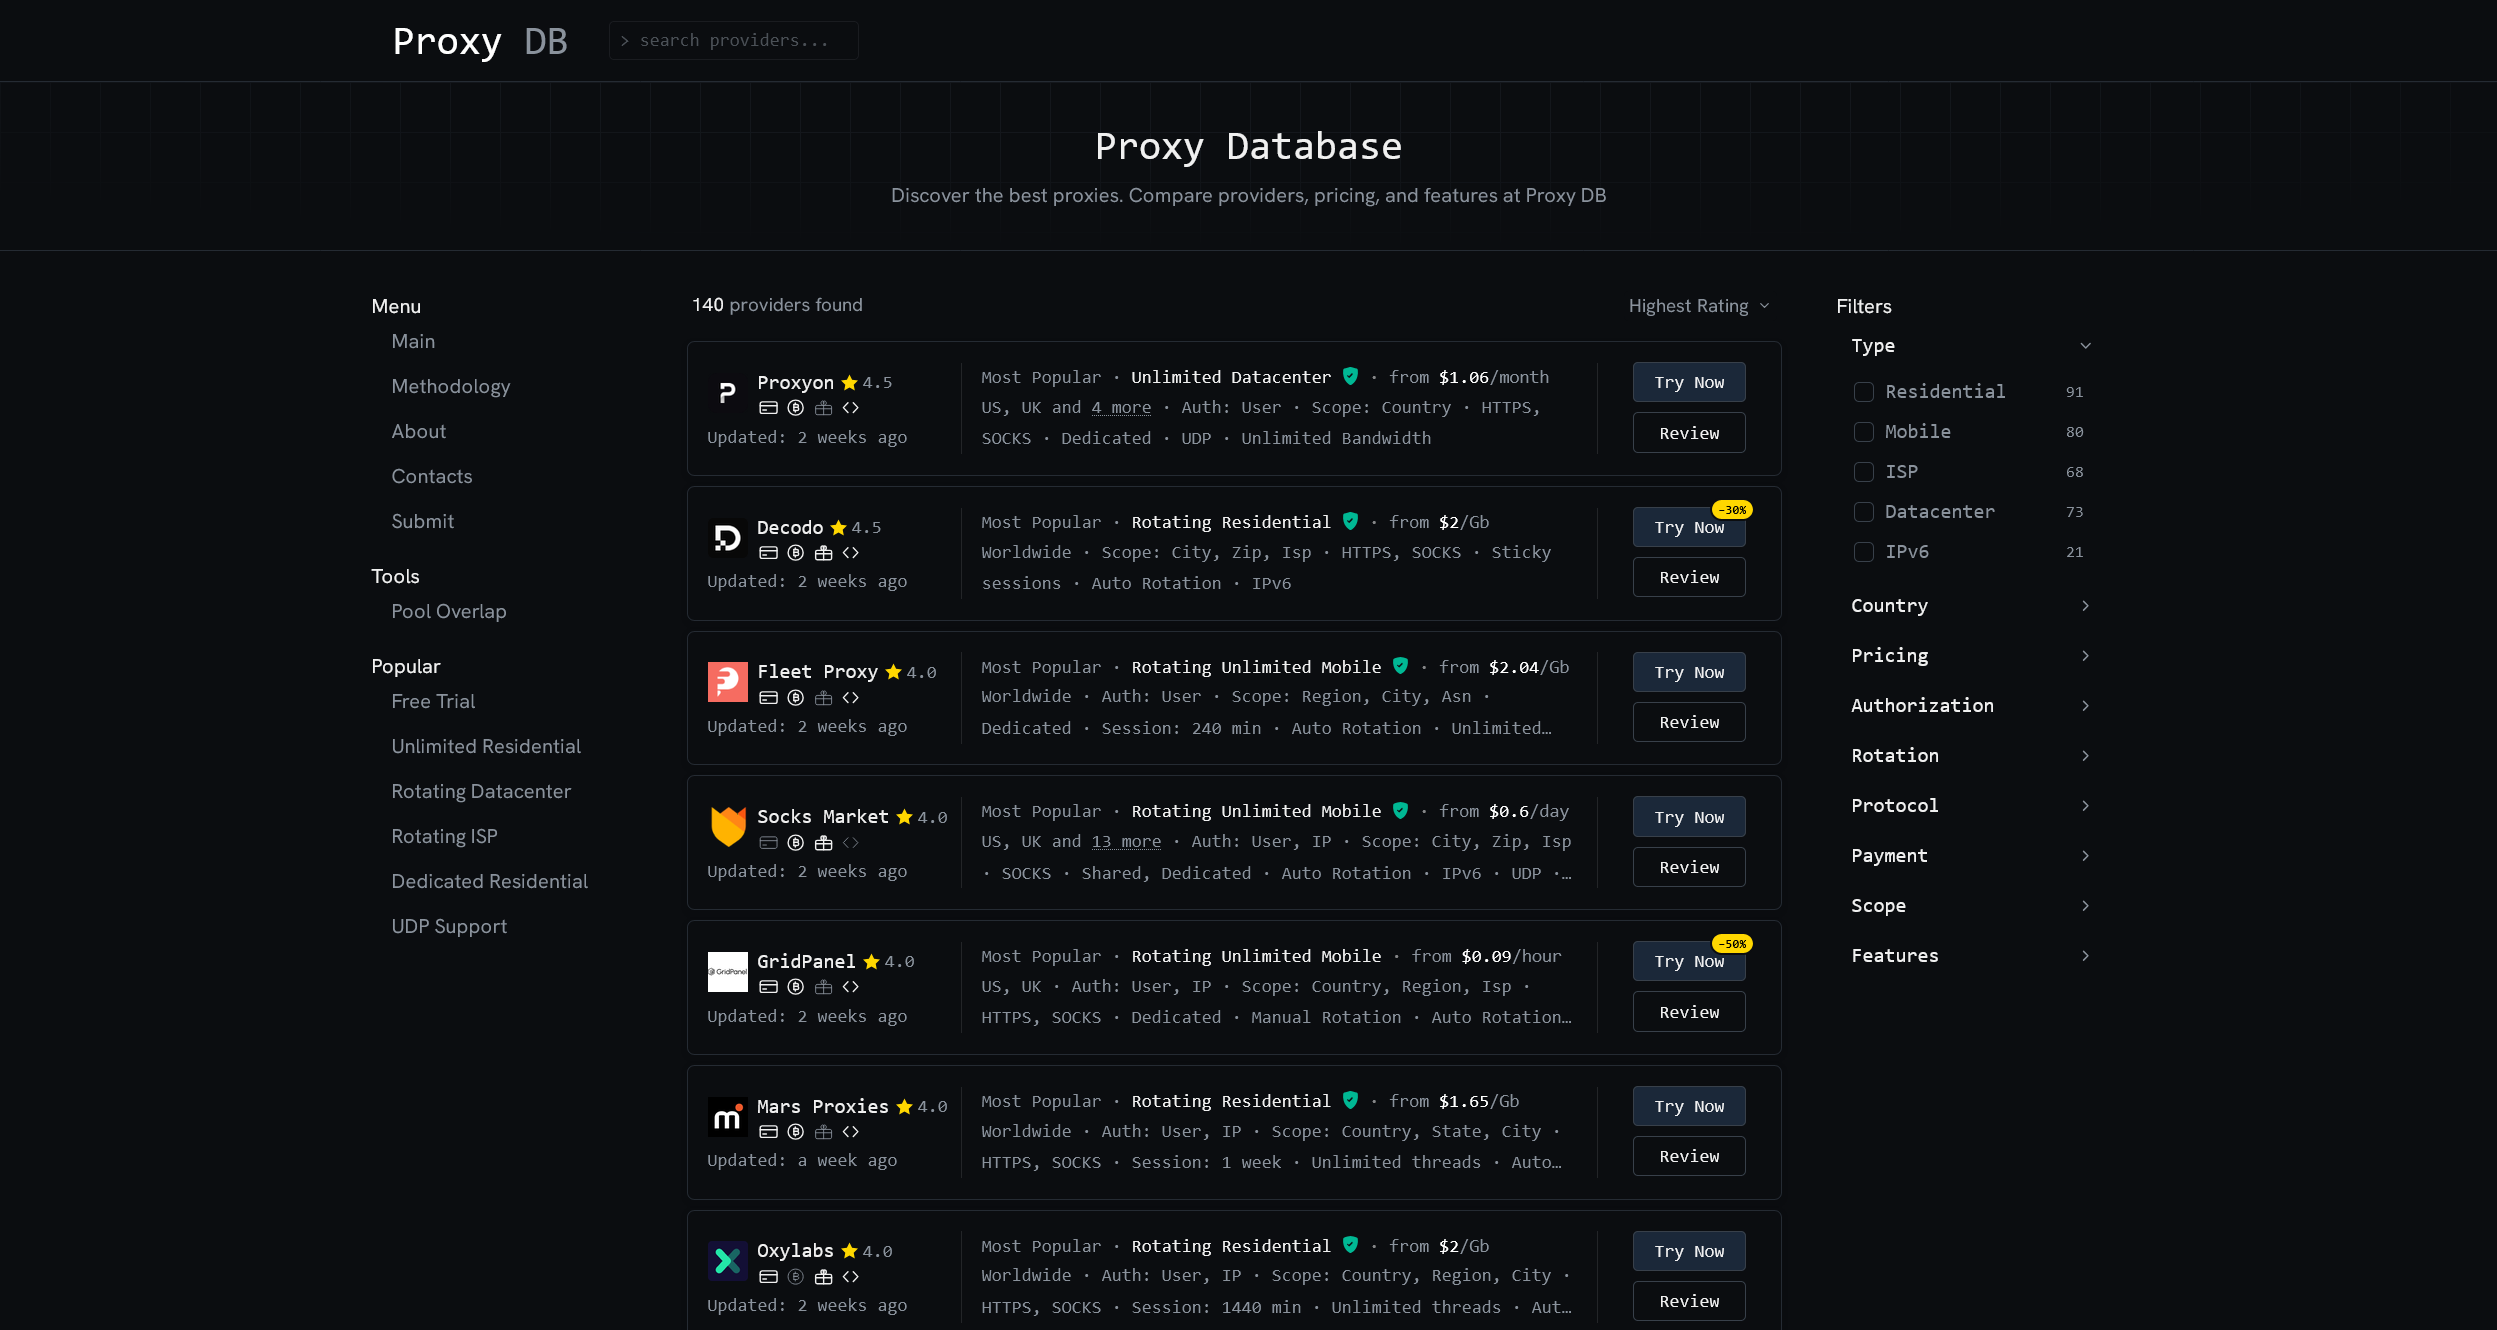Image resolution: width=2497 pixels, height=1330 pixels.
Task: Show the '4 more' countries for Proxyon
Action: click(x=1121, y=408)
